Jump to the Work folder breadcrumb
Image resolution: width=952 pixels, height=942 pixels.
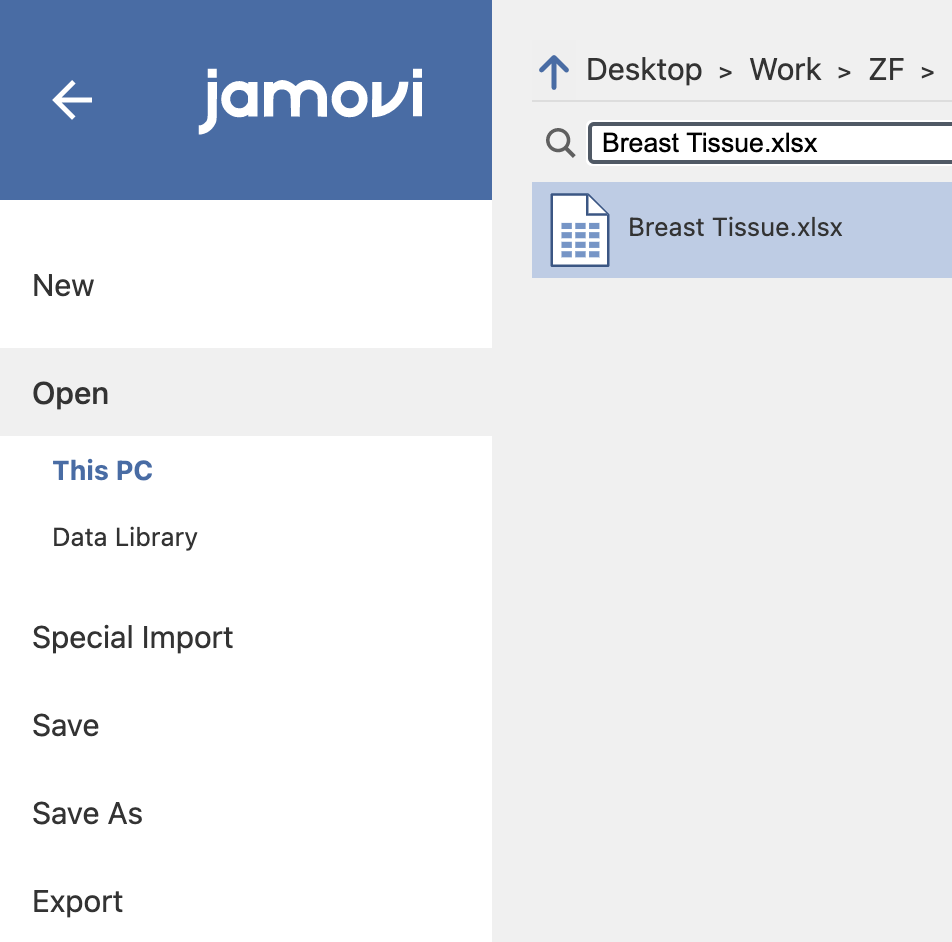pyautogui.click(x=785, y=70)
